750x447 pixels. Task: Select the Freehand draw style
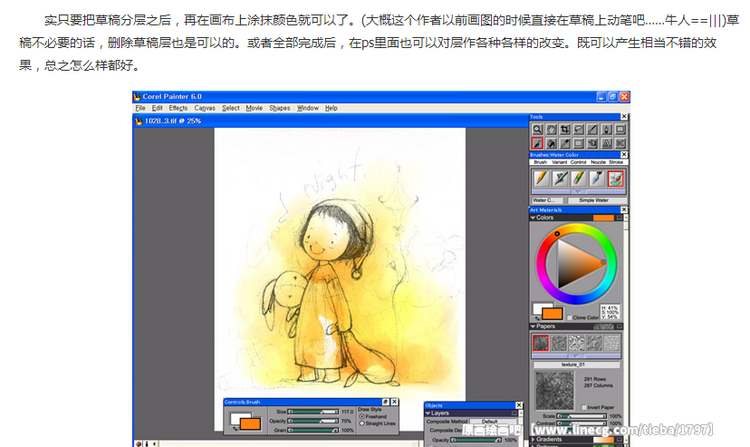click(x=362, y=416)
